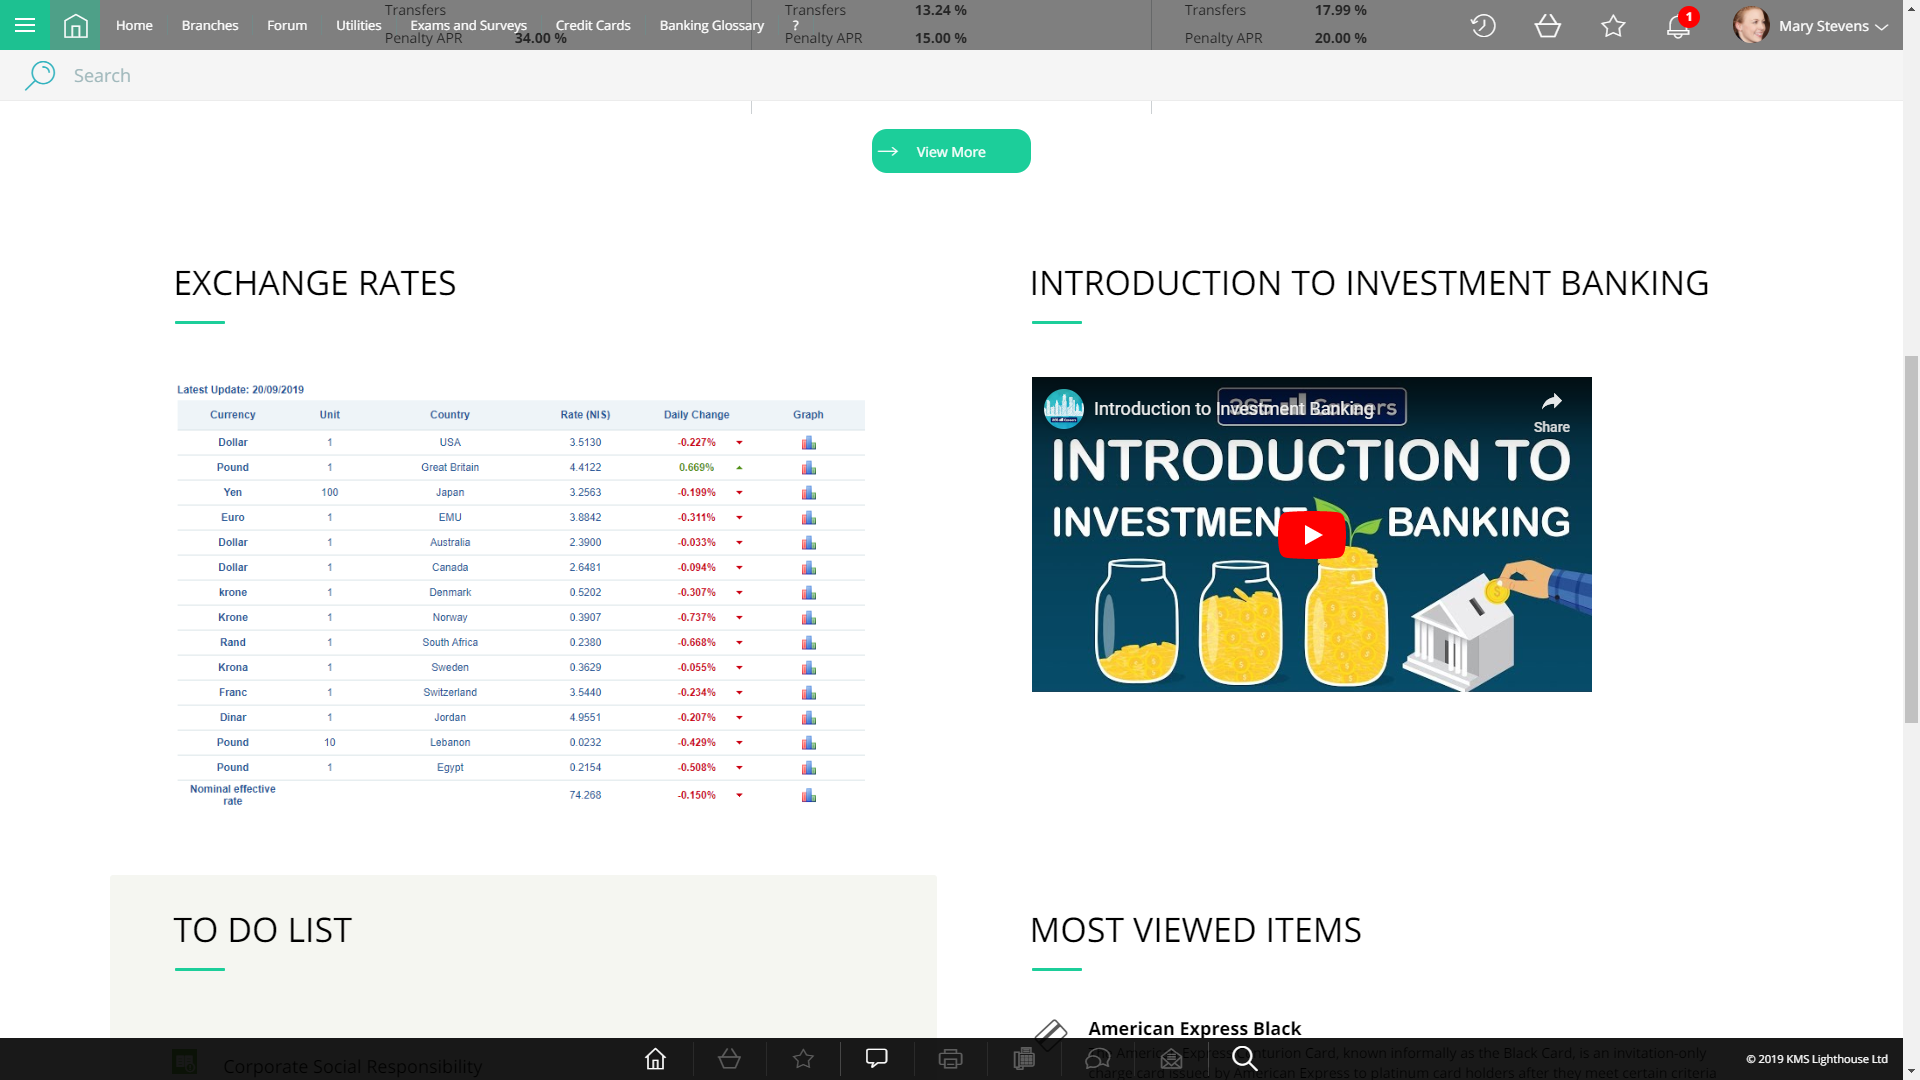This screenshot has height=1080, width=1920.
Task: Open graph icon for Pound Great Britain
Action: pos(809,468)
